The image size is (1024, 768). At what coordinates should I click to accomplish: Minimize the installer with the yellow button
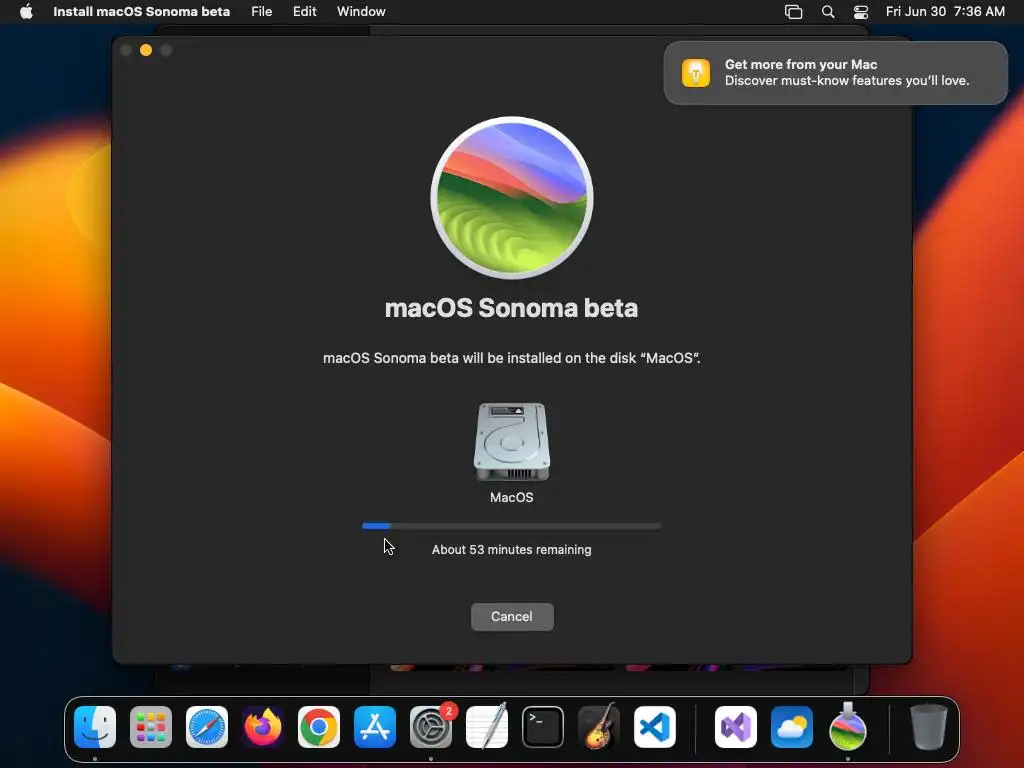tap(146, 50)
